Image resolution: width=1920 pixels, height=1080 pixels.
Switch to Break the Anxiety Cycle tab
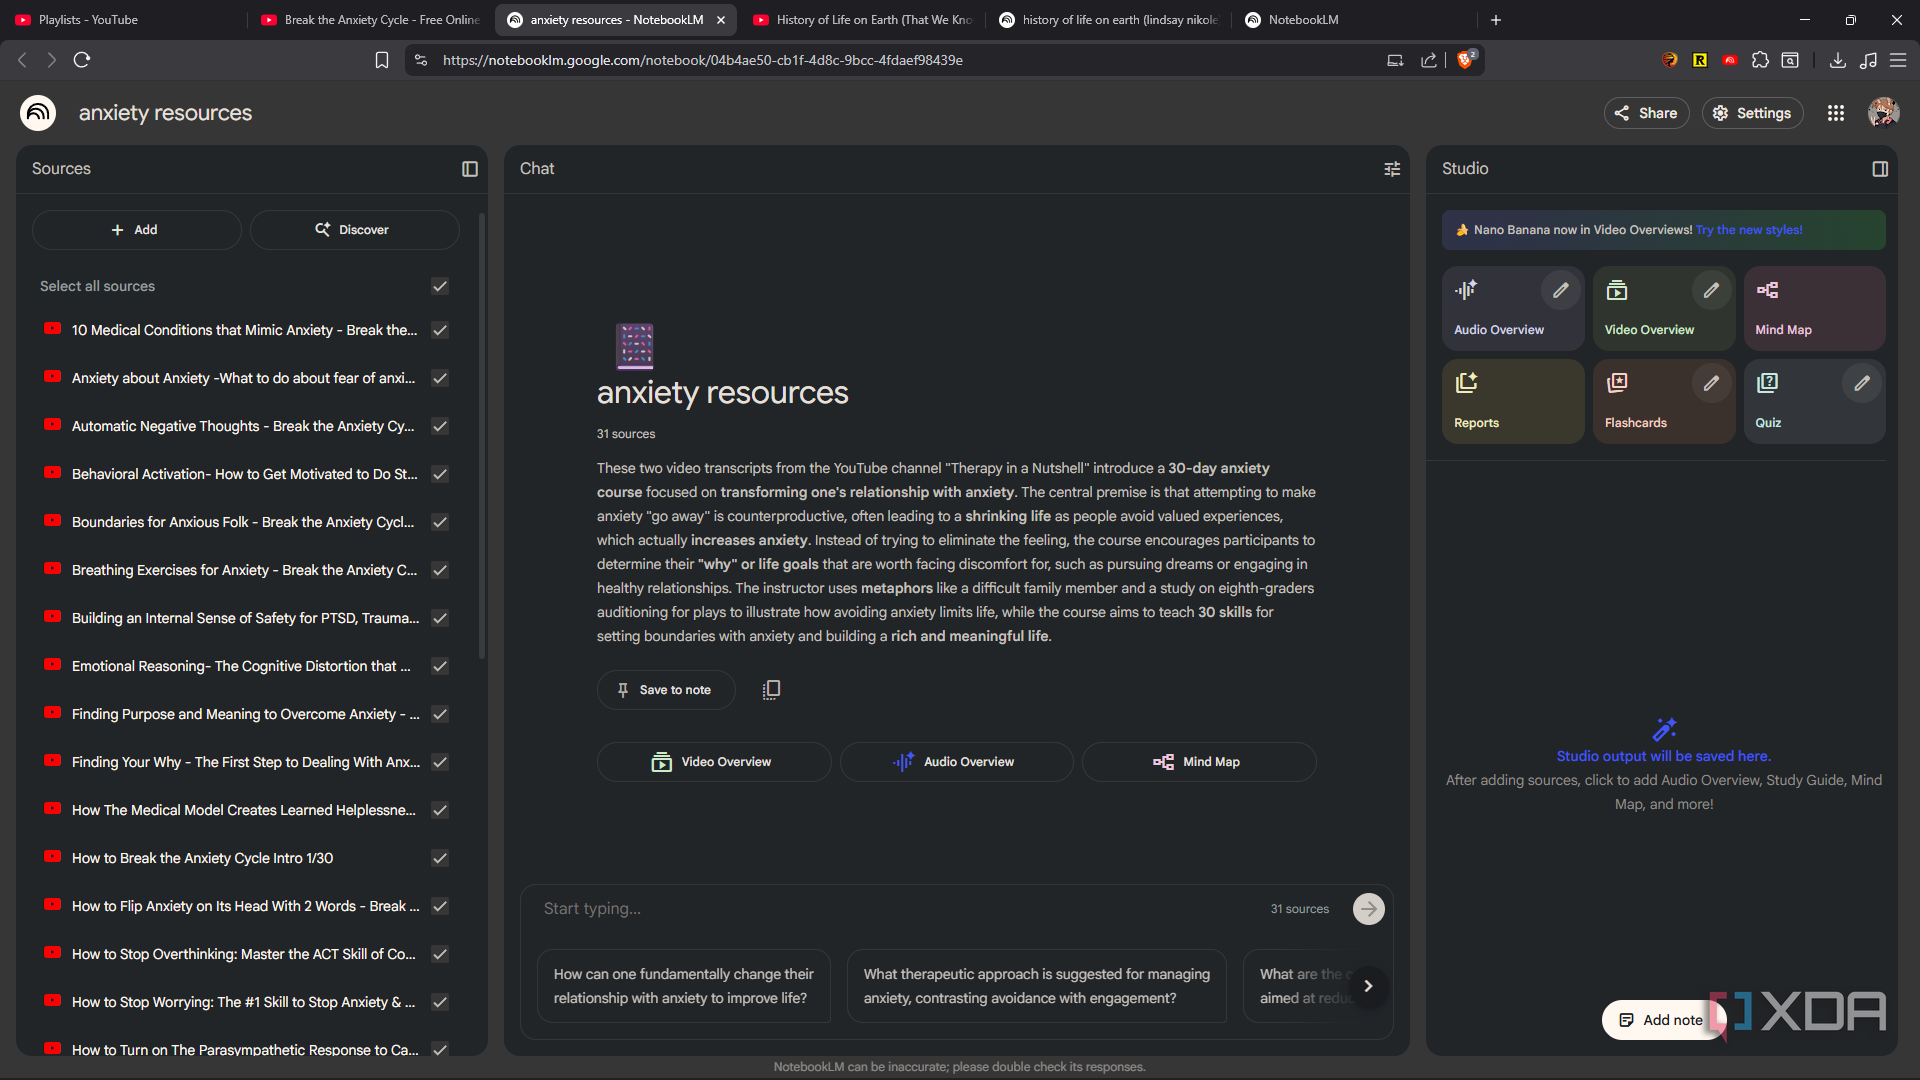pyautogui.click(x=370, y=20)
